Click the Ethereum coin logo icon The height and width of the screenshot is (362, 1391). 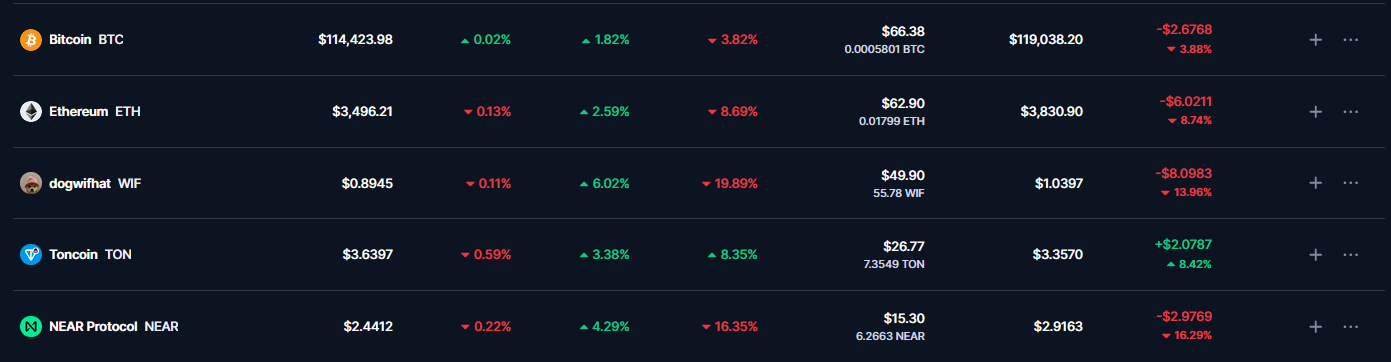[31, 111]
